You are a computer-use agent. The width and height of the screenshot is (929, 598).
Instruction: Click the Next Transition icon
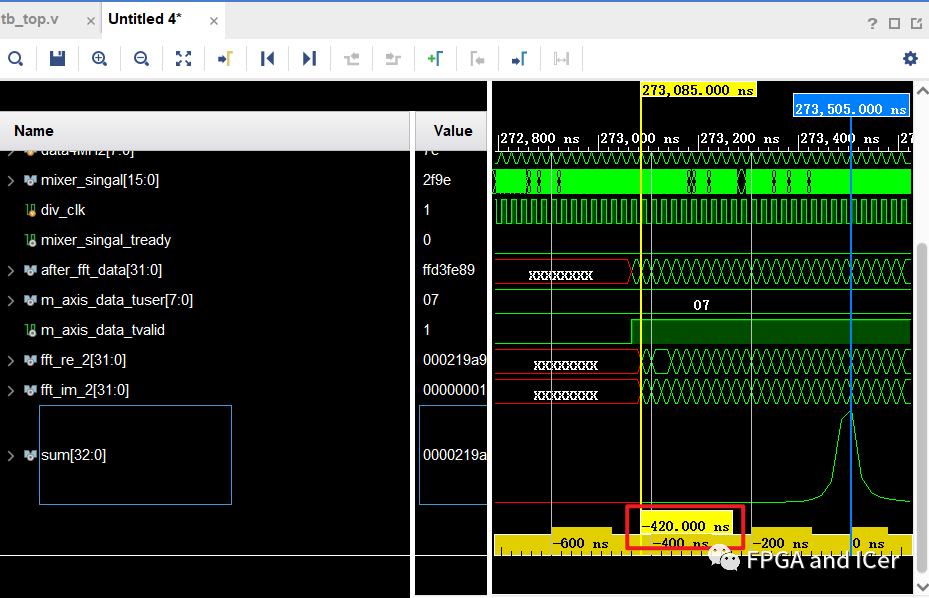(393, 59)
